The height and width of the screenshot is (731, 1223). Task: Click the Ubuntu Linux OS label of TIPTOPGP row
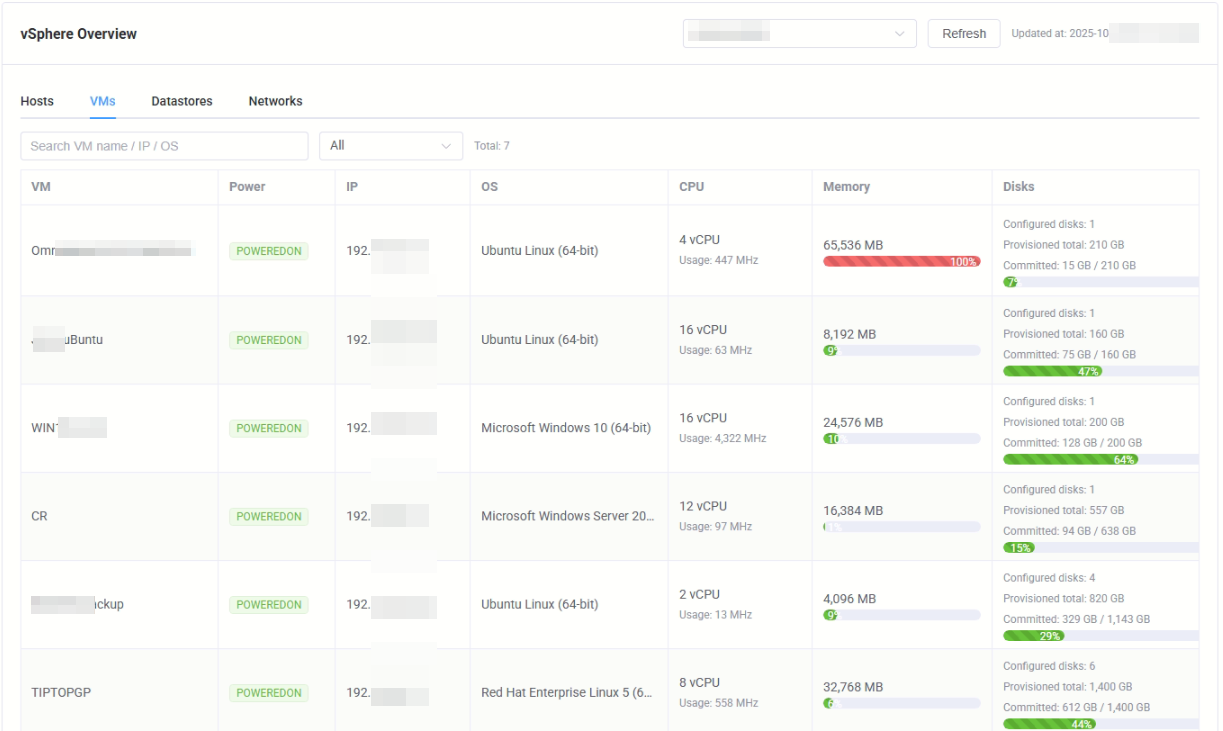coord(568,692)
